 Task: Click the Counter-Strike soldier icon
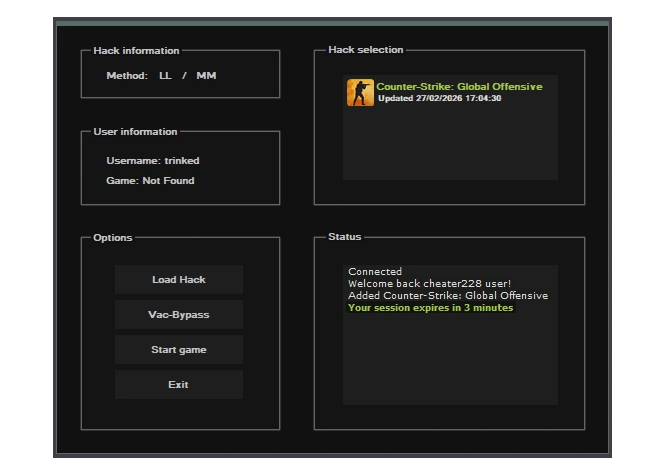tap(360, 92)
